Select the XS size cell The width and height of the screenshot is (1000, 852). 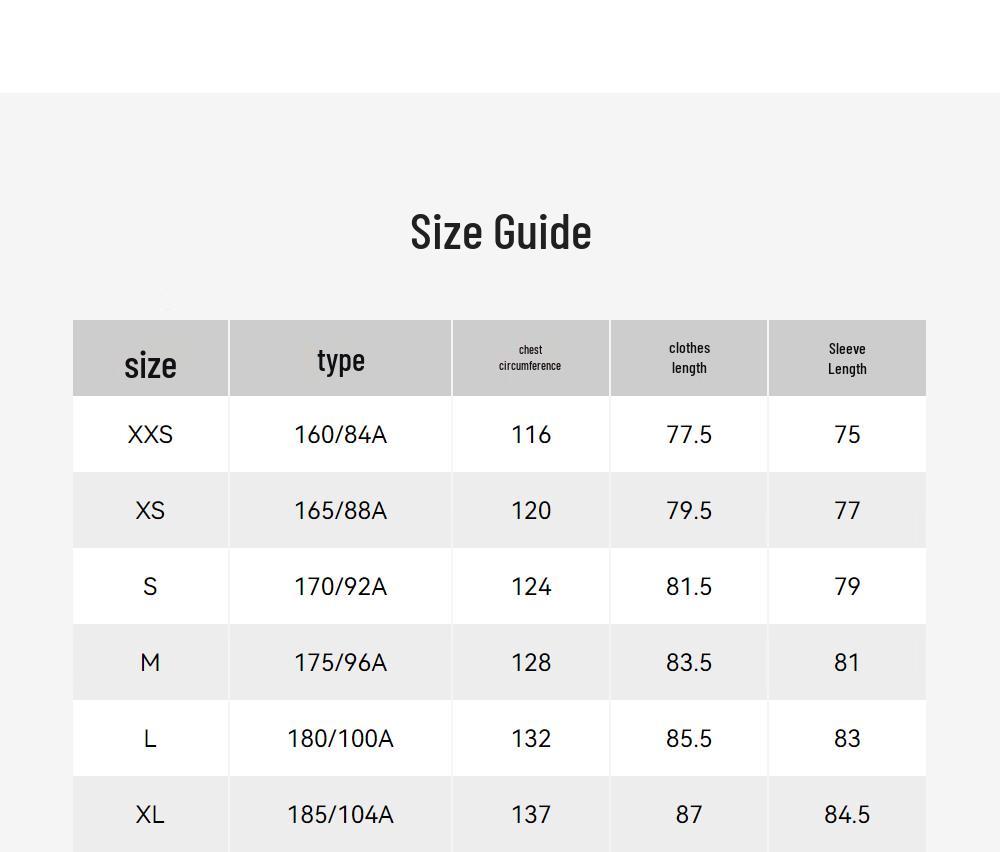point(151,511)
